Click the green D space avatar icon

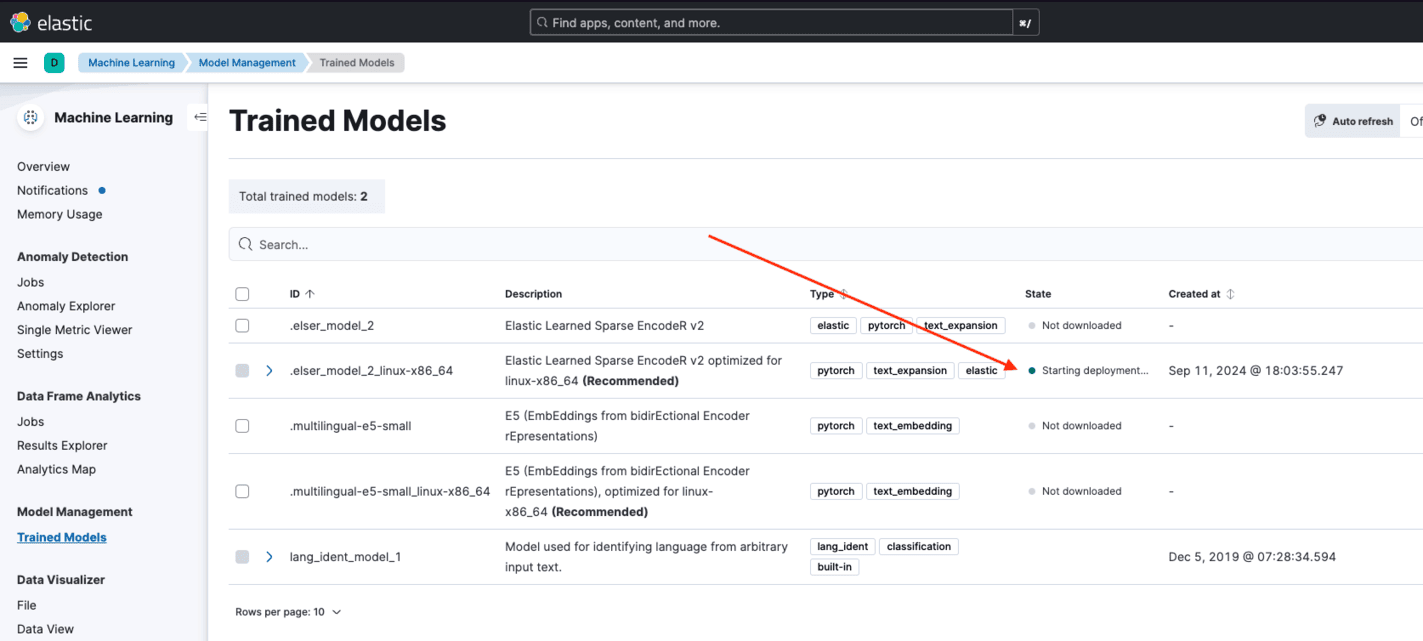tap(54, 62)
